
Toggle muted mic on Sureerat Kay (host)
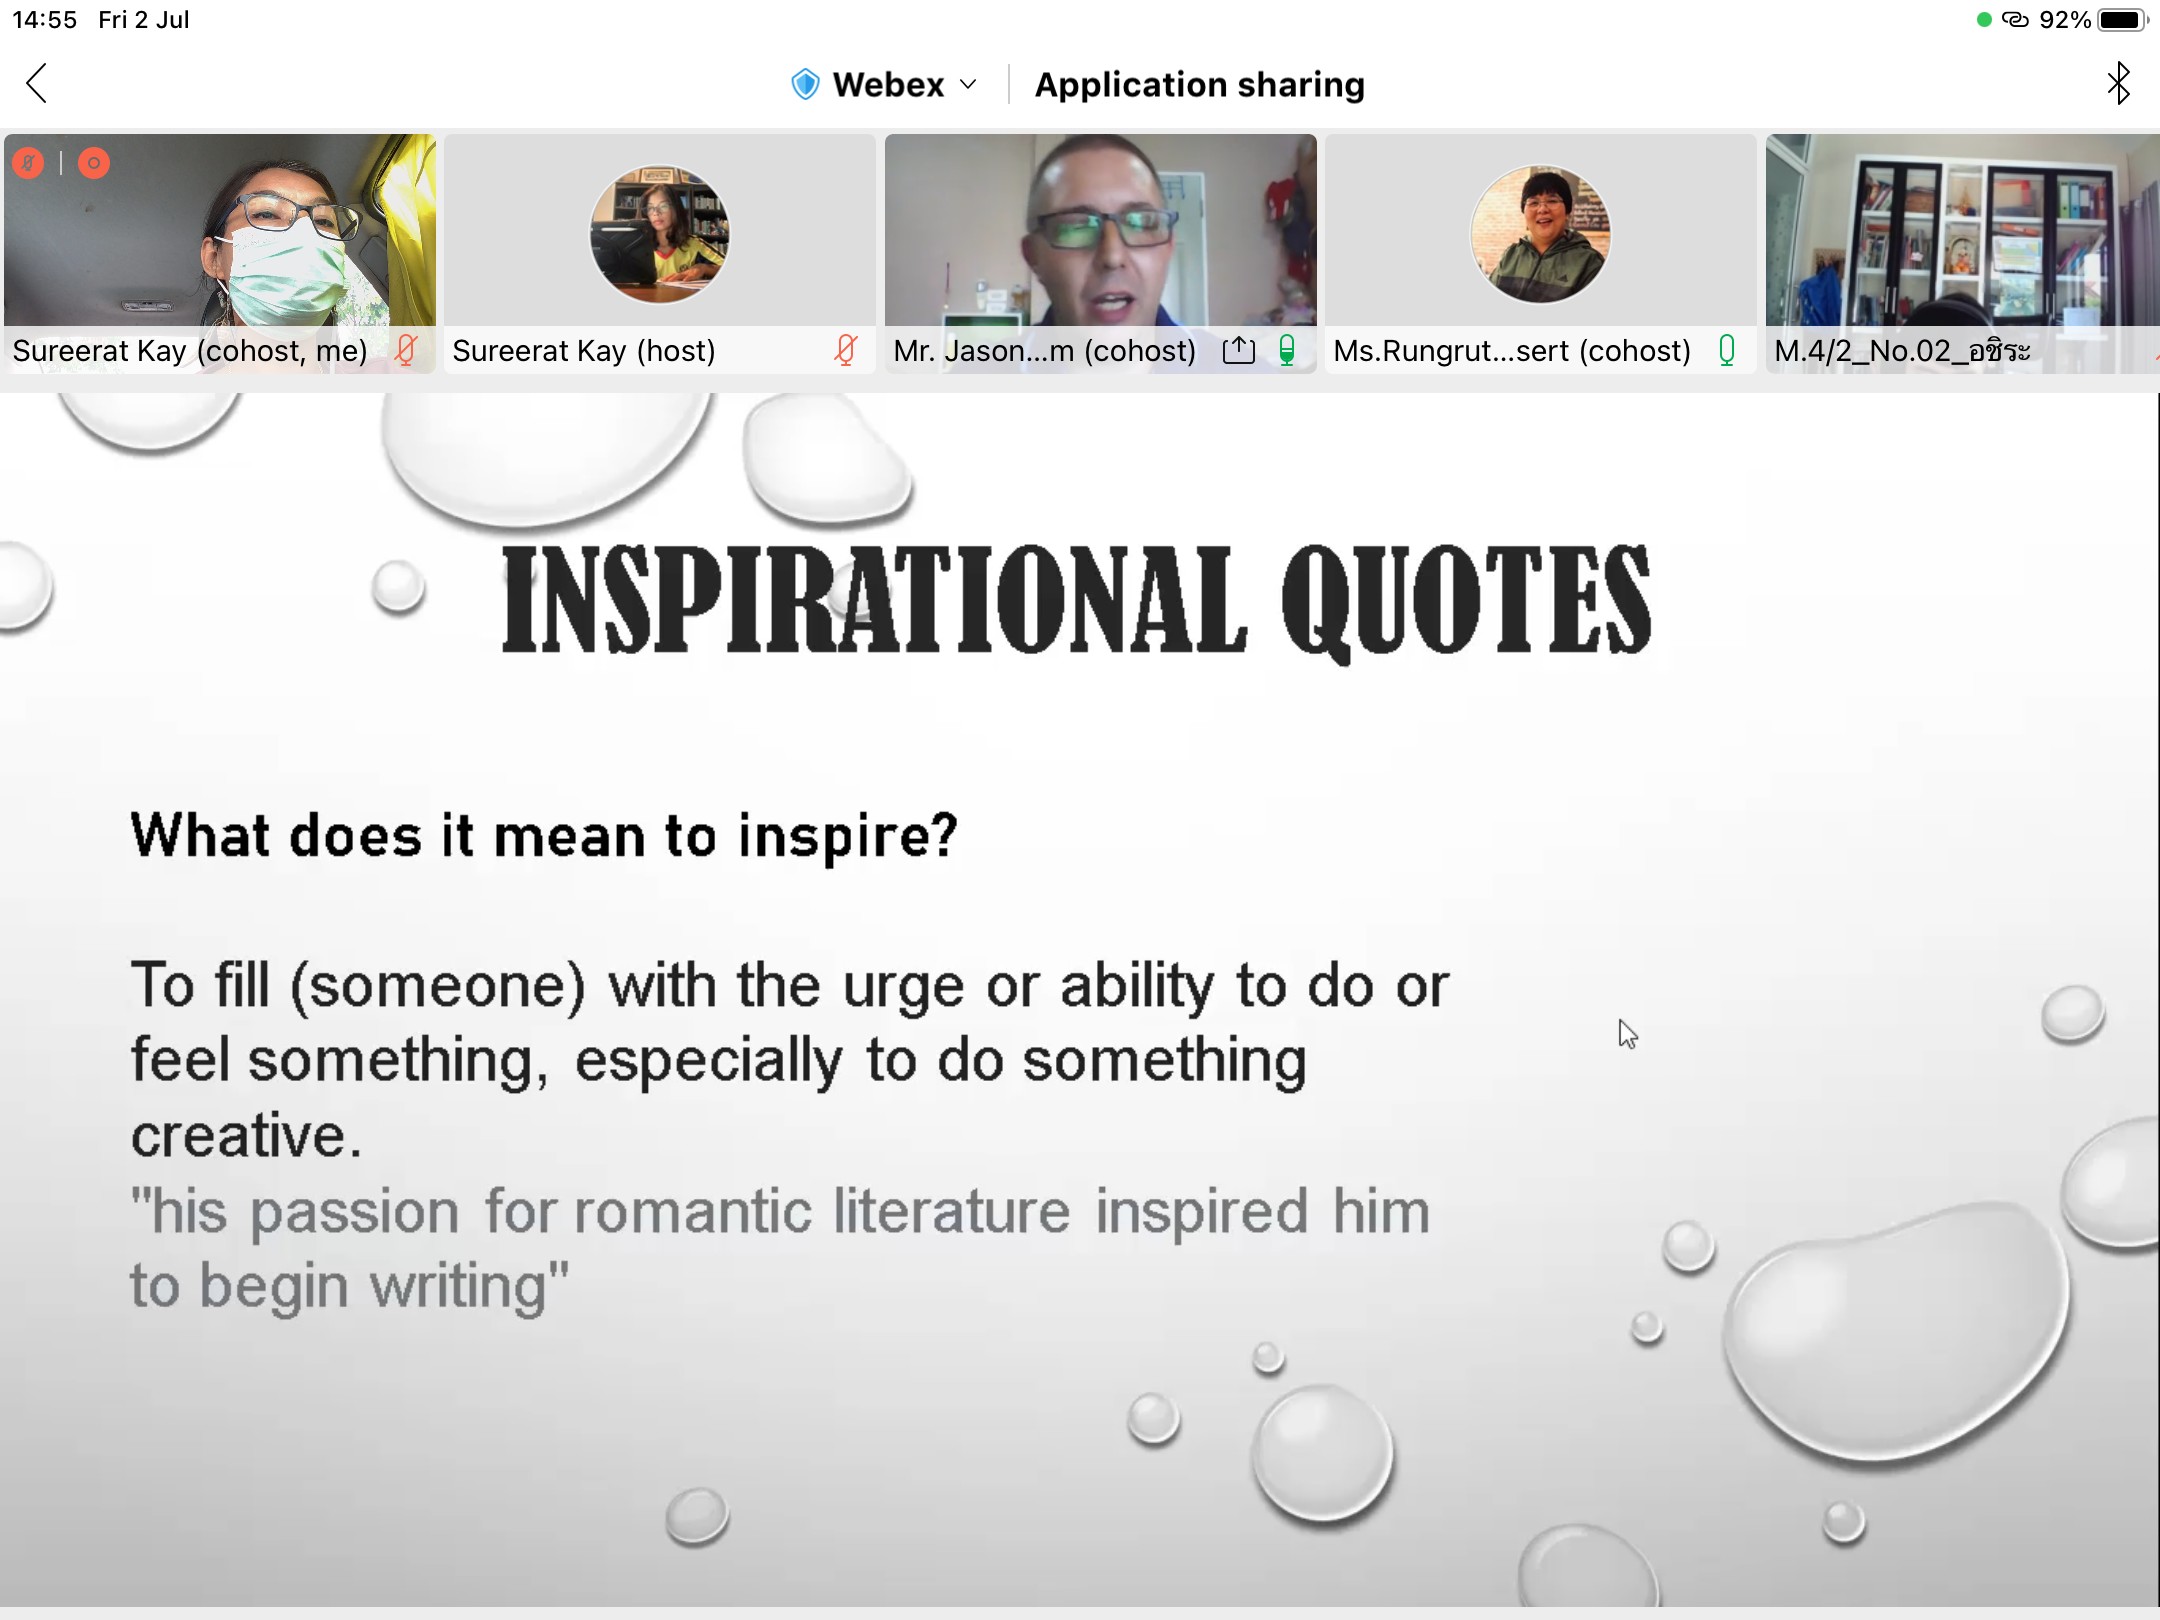pyautogui.click(x=846, y=350)
